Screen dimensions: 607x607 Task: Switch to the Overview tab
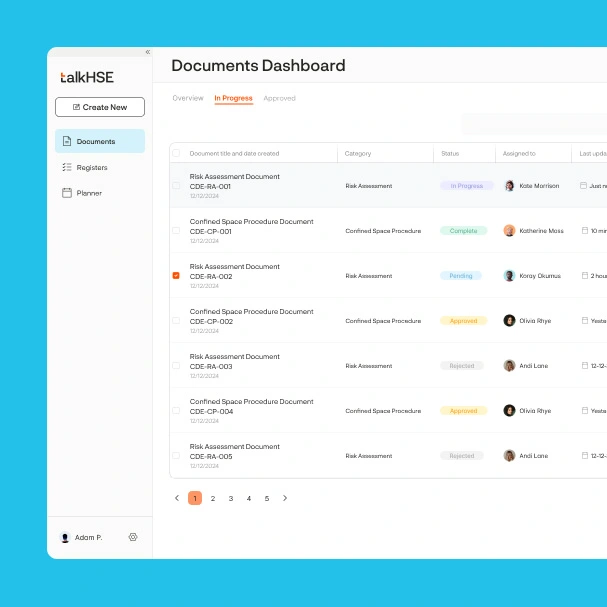click(x=188, y=98)
